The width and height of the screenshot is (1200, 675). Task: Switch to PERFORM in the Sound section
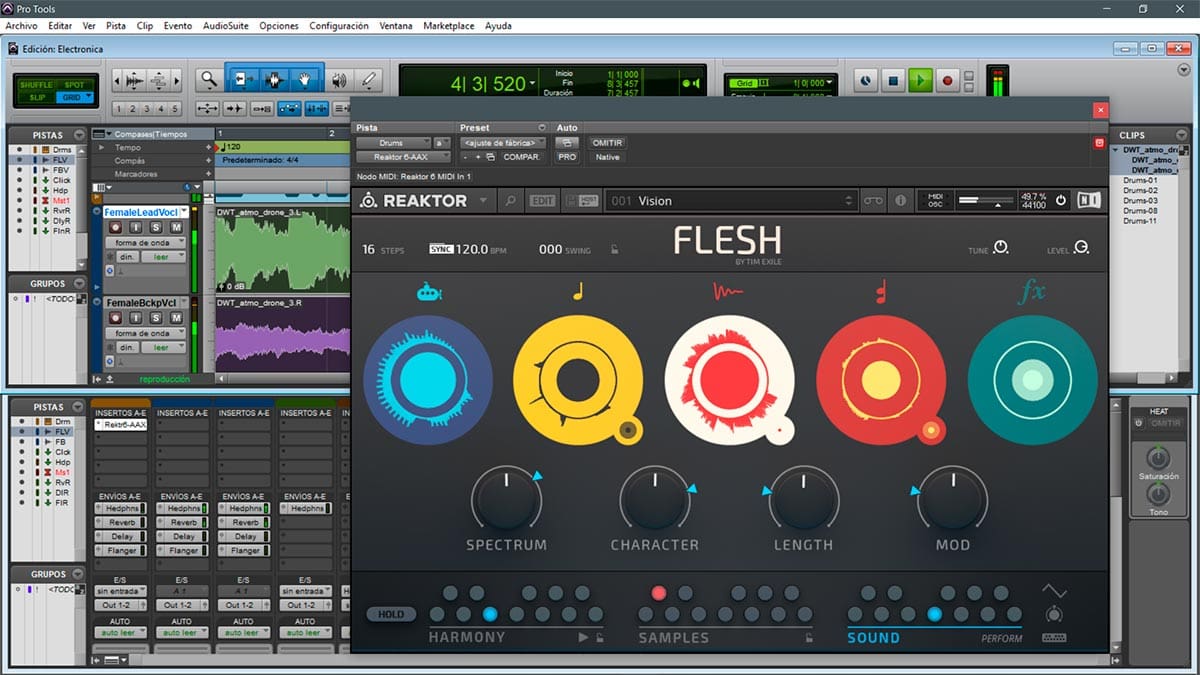point(1001,638)
